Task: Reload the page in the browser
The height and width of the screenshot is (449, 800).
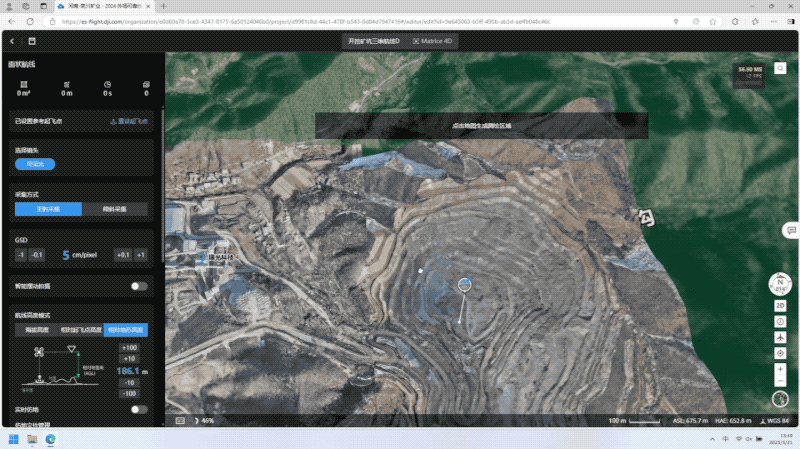Action: click(x=30, y=21)
